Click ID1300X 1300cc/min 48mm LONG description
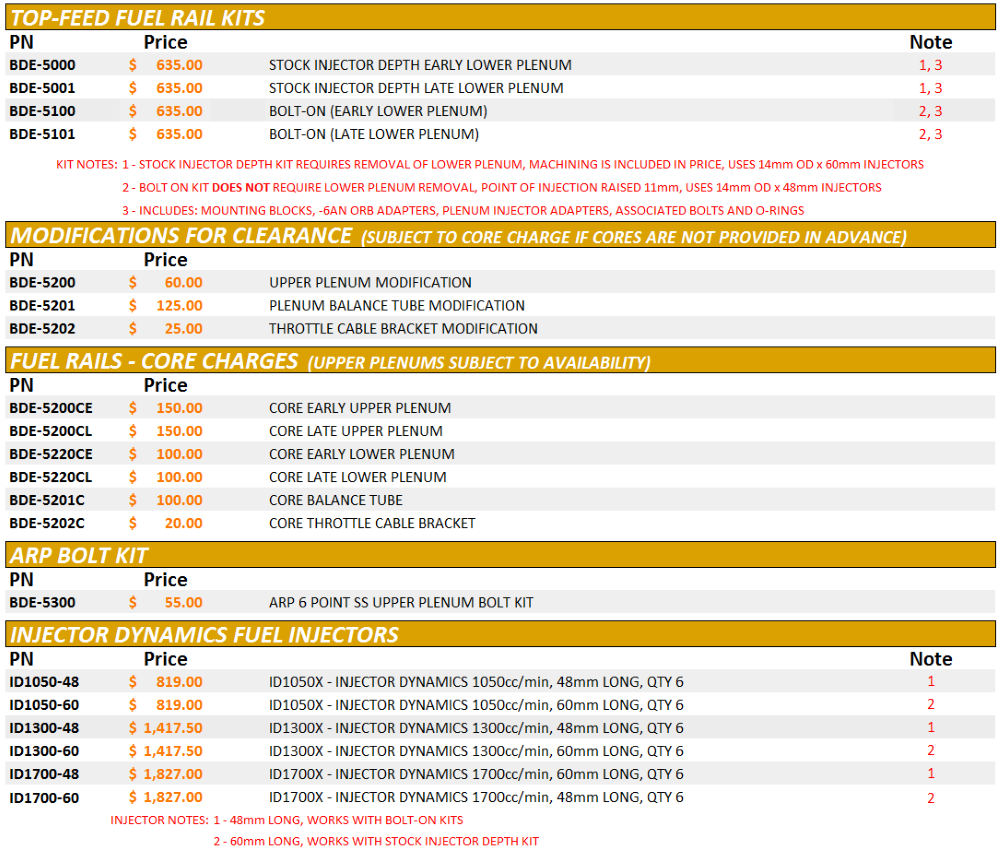 click(x=476, y=728)
